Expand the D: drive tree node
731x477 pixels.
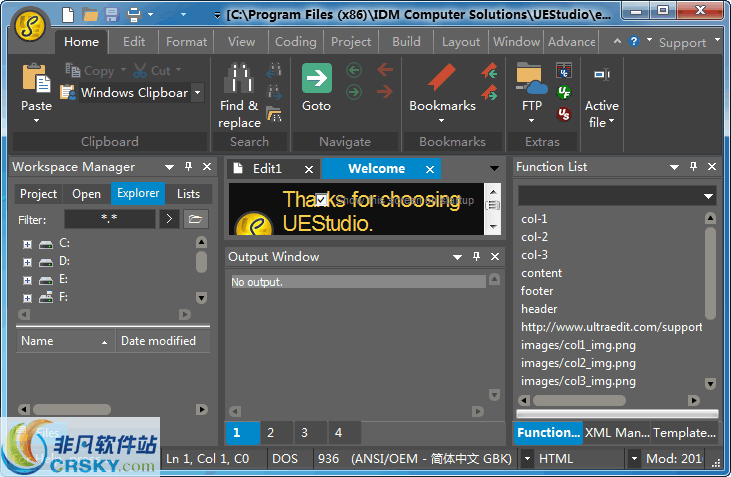pos(28,262)
